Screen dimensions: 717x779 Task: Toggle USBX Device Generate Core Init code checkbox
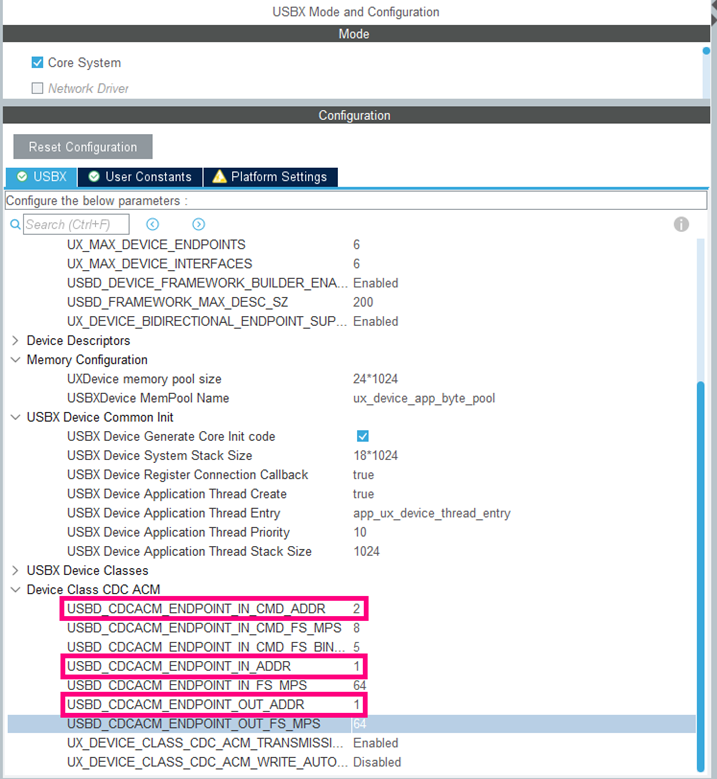(x=363, y=436)
